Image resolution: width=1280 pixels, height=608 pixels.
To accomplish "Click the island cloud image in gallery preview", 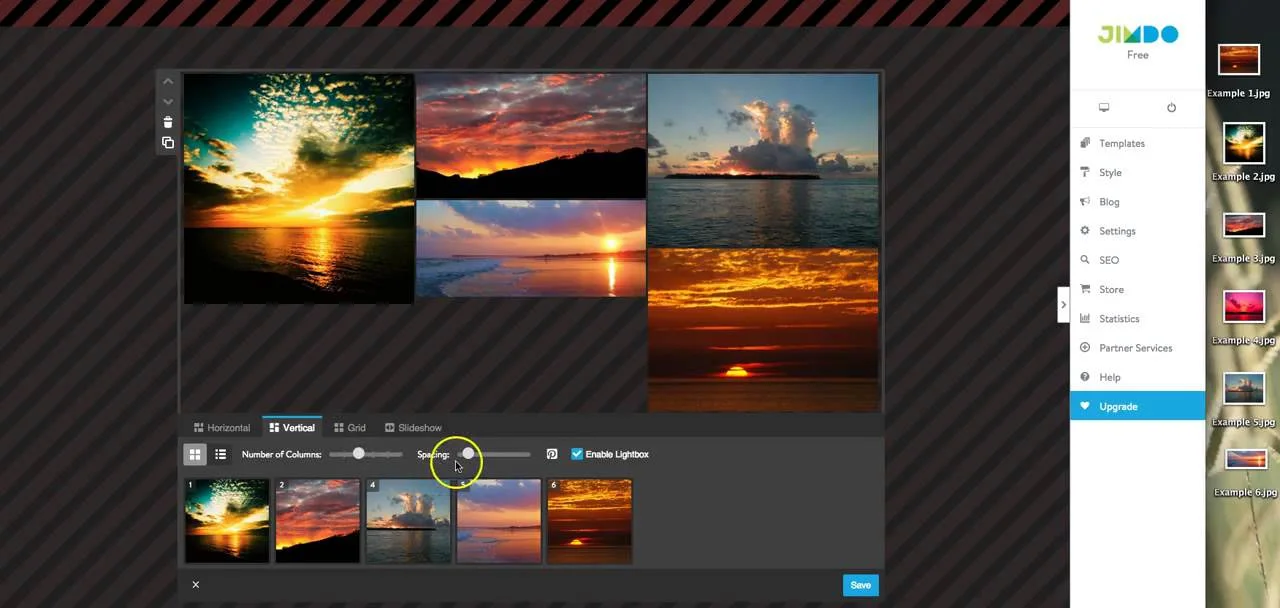I will (x=763, y=160).
